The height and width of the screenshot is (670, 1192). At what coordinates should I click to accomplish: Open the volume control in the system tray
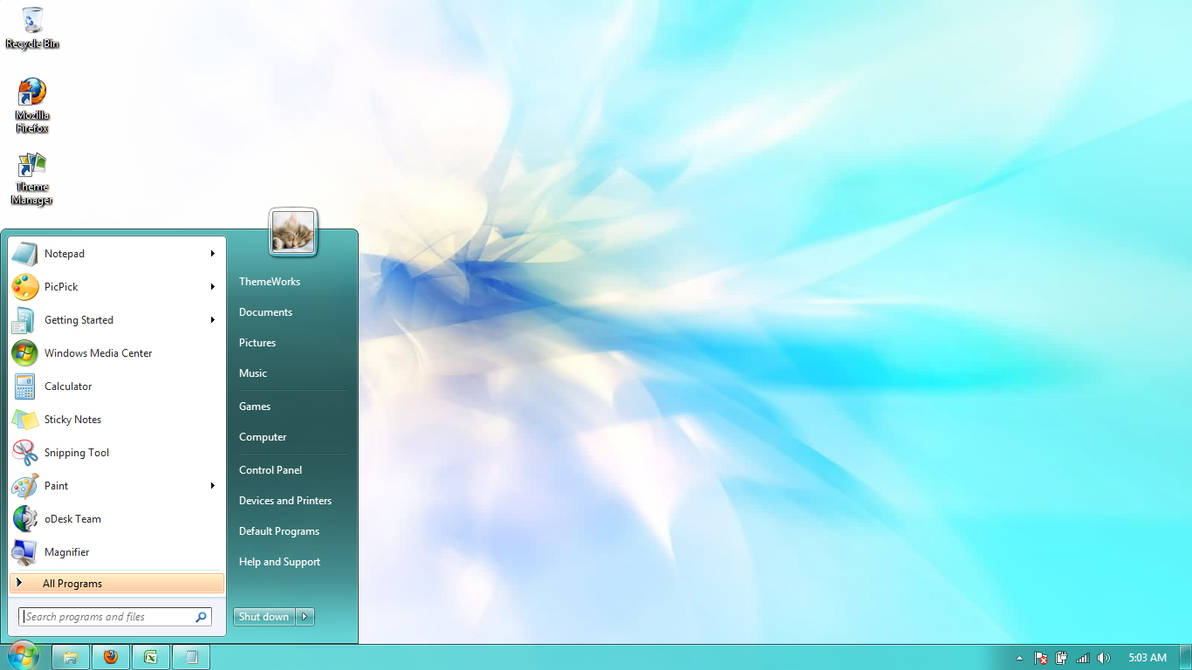[x=1103, y=657]
